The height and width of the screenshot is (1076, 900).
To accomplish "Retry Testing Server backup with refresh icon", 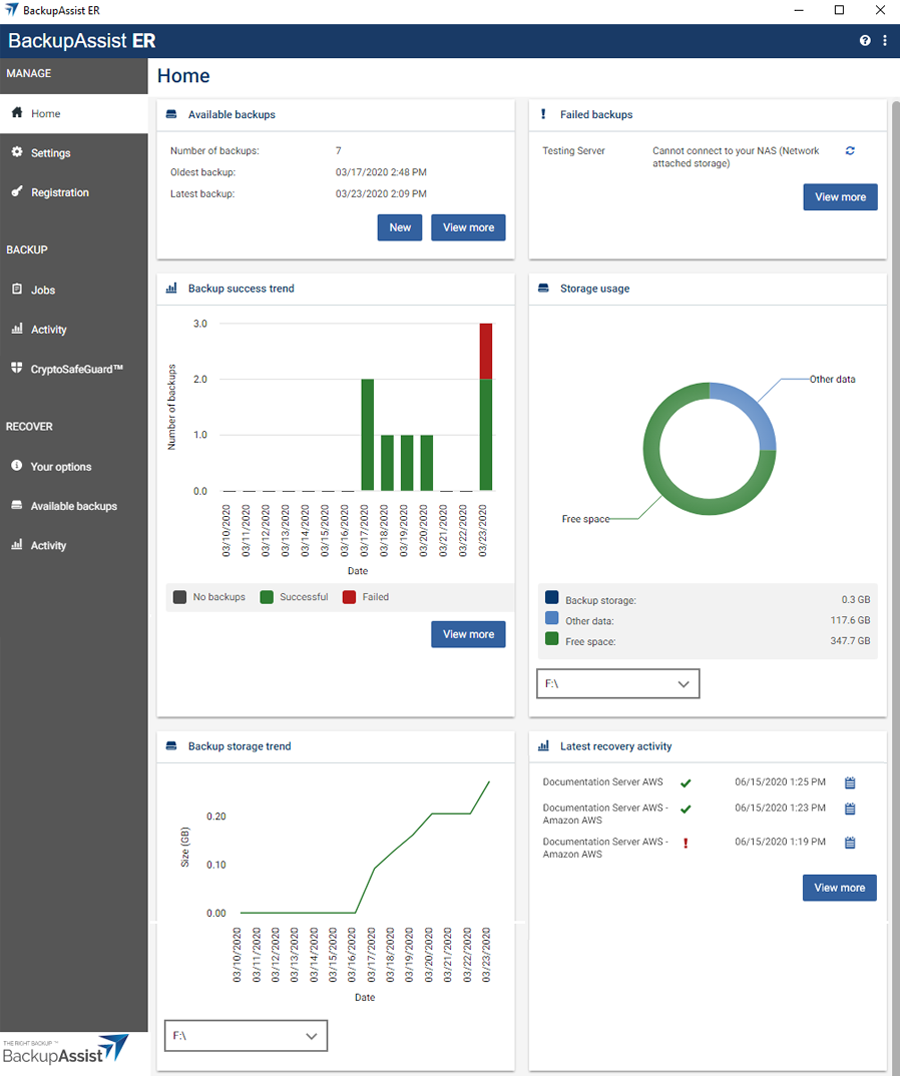I will [850, 150].
